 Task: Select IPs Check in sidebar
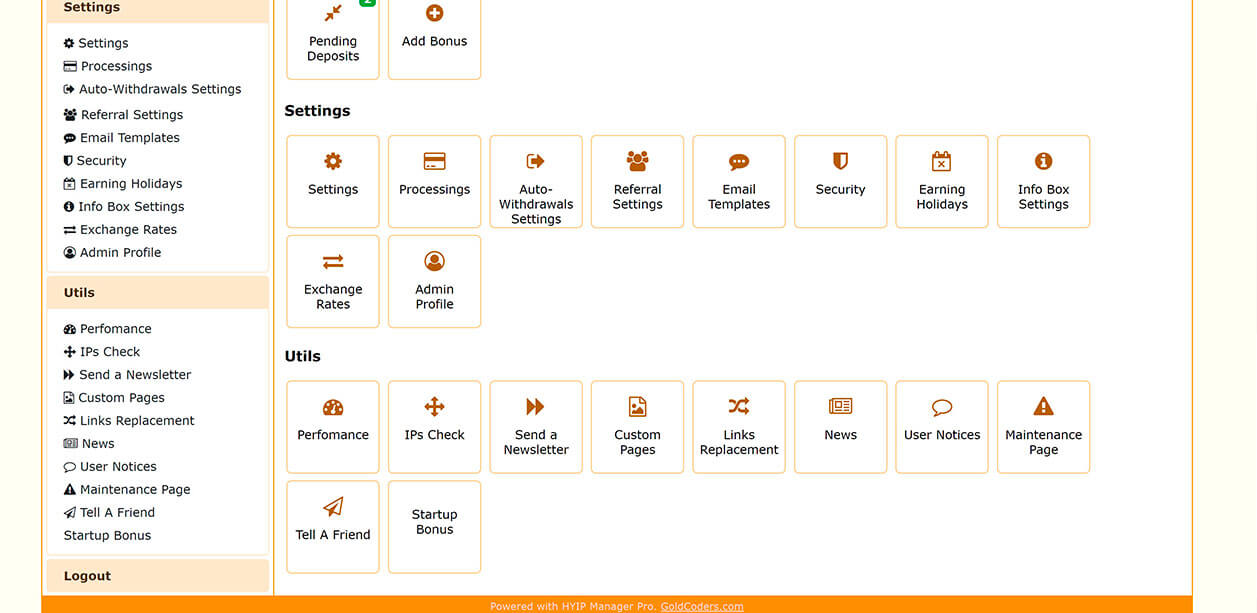click(102, 352)
